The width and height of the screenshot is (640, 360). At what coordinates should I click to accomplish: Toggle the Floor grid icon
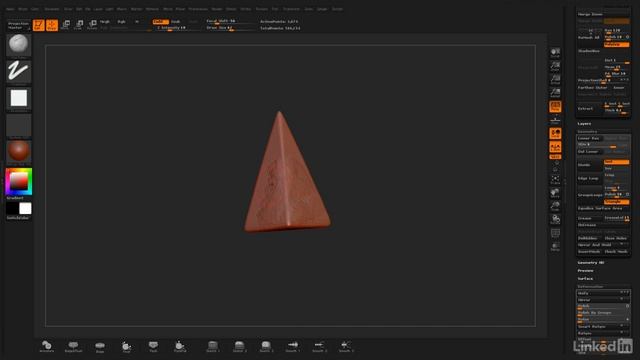555,120
